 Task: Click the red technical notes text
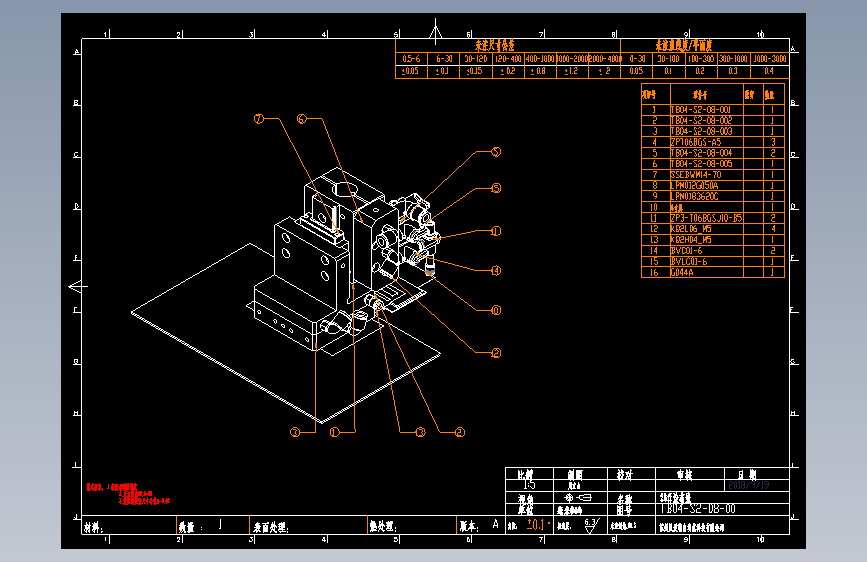[128, 494]
